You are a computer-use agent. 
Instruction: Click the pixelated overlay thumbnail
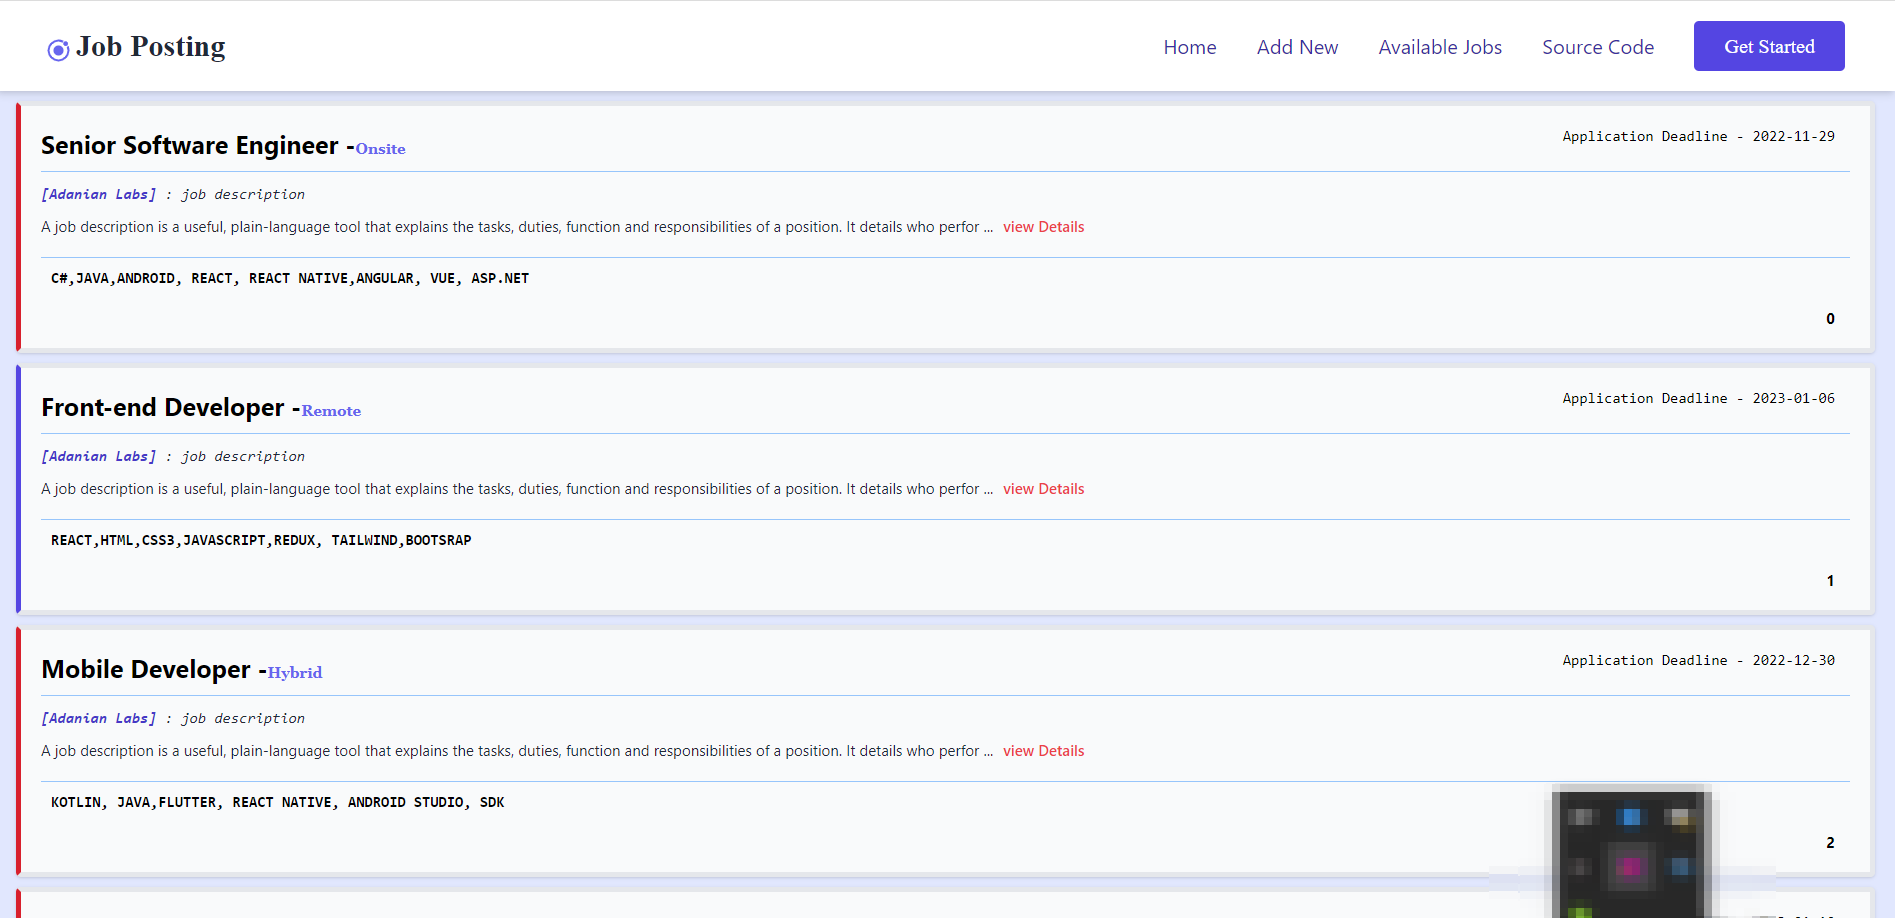1630,852
